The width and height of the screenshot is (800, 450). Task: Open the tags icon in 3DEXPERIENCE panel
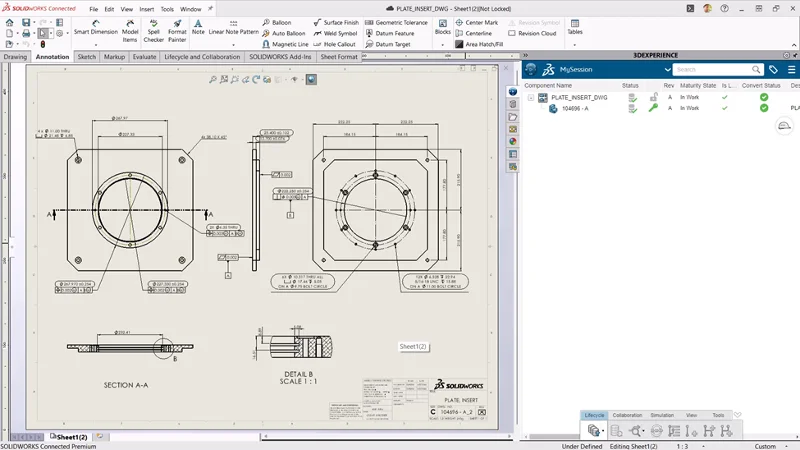pos(773,70)
